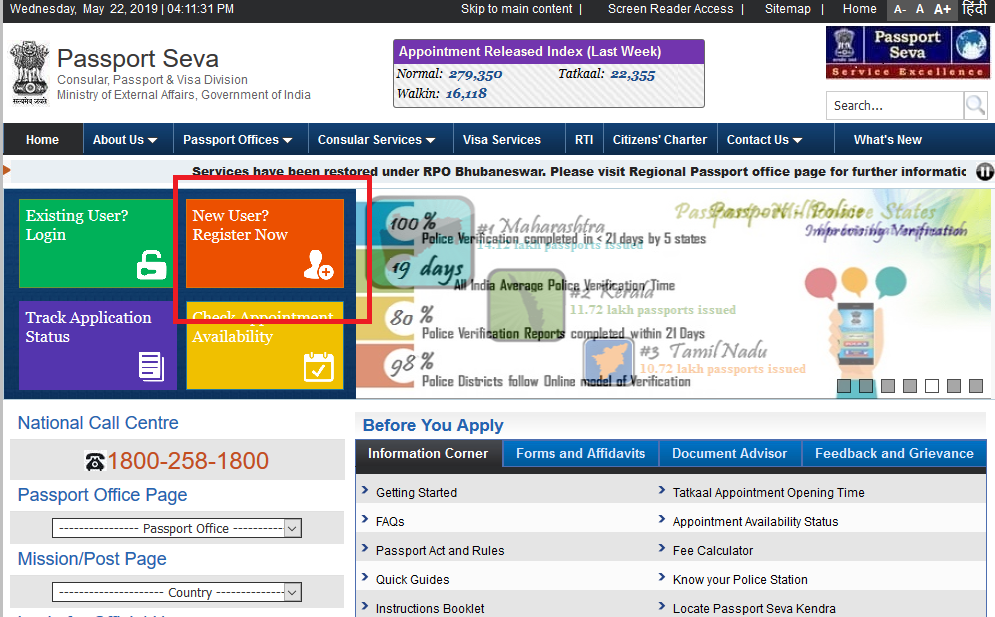Click the document icon on Track Application Status

point(152,366)
